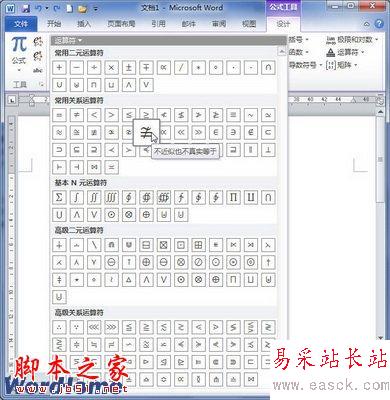Viewport: 390px width, 400px height.
Task: Insert the minus-plus ∓ symbol
Action: [146, 67]
